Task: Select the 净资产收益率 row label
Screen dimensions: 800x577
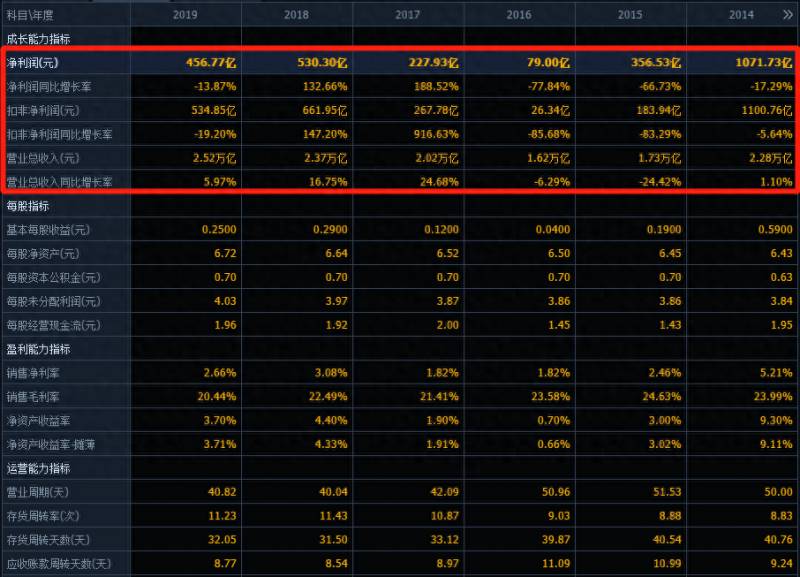Action: [38, 421]
